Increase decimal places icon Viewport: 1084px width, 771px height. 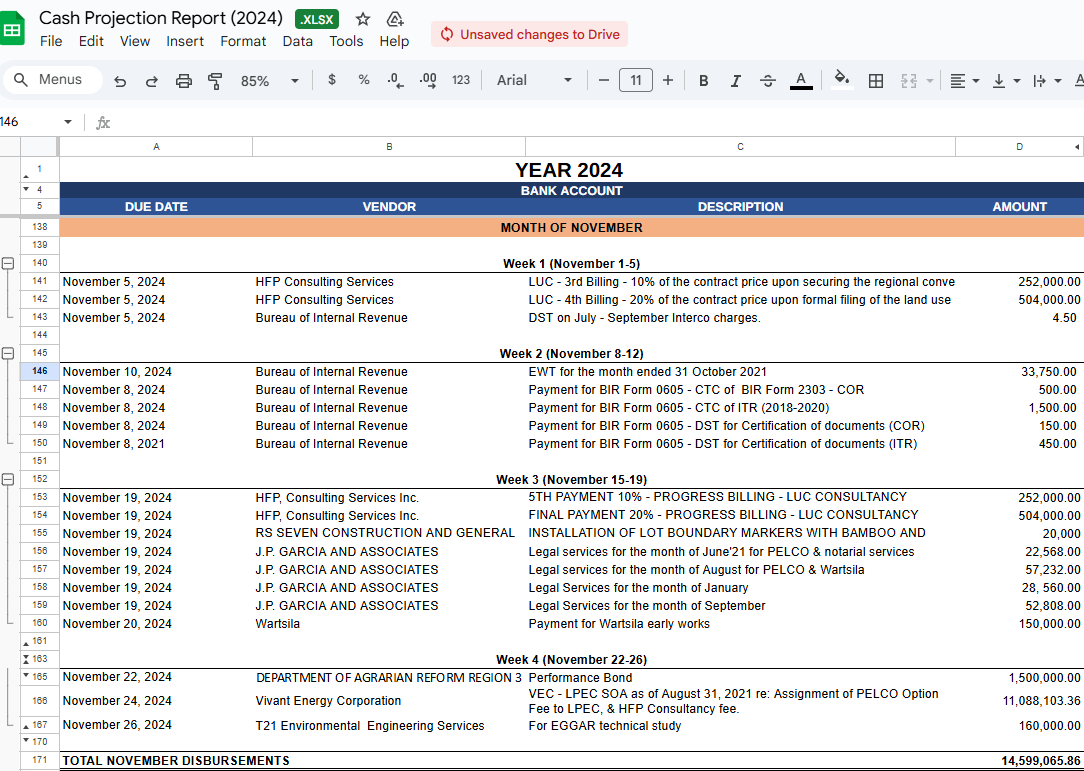pyautogui.click(x=428, y=81)
